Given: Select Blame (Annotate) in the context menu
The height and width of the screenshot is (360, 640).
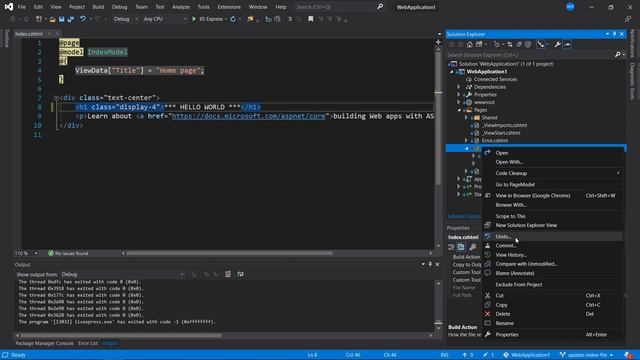Looking at the screenshot, I should (x=553, y=273).
